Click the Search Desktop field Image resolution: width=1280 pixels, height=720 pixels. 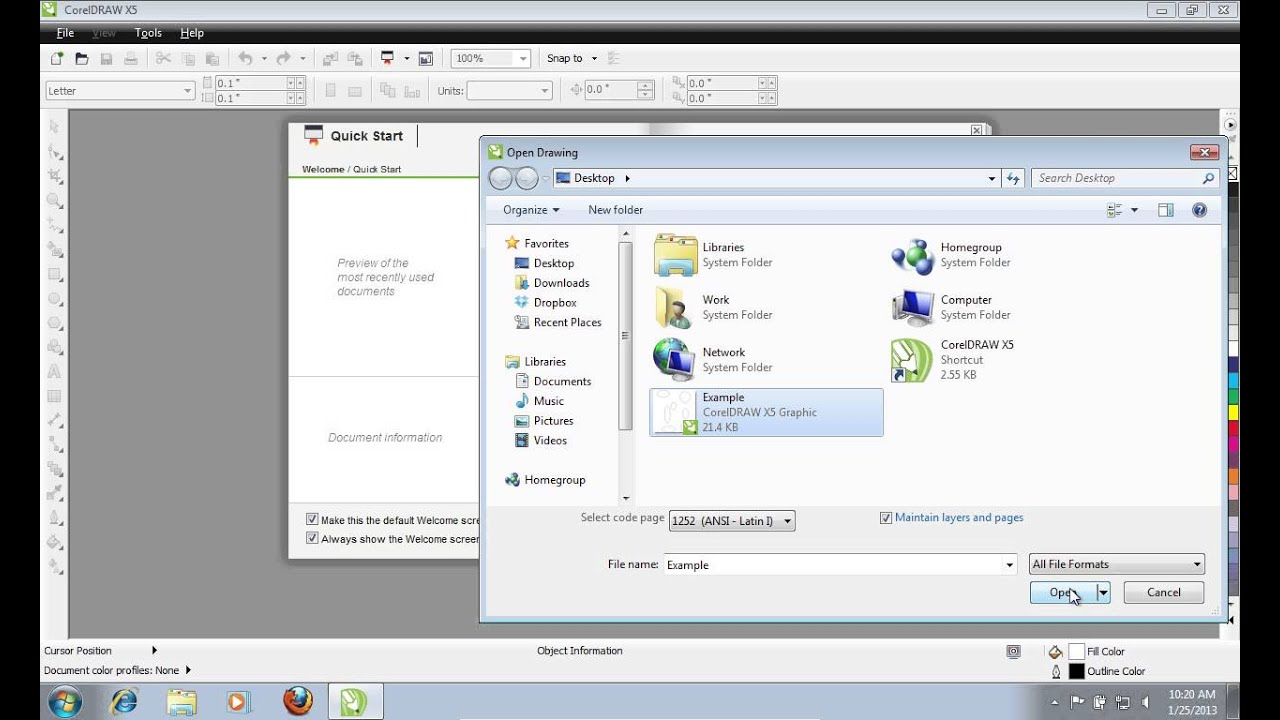pyautogui.click(x=1124, y=178)
